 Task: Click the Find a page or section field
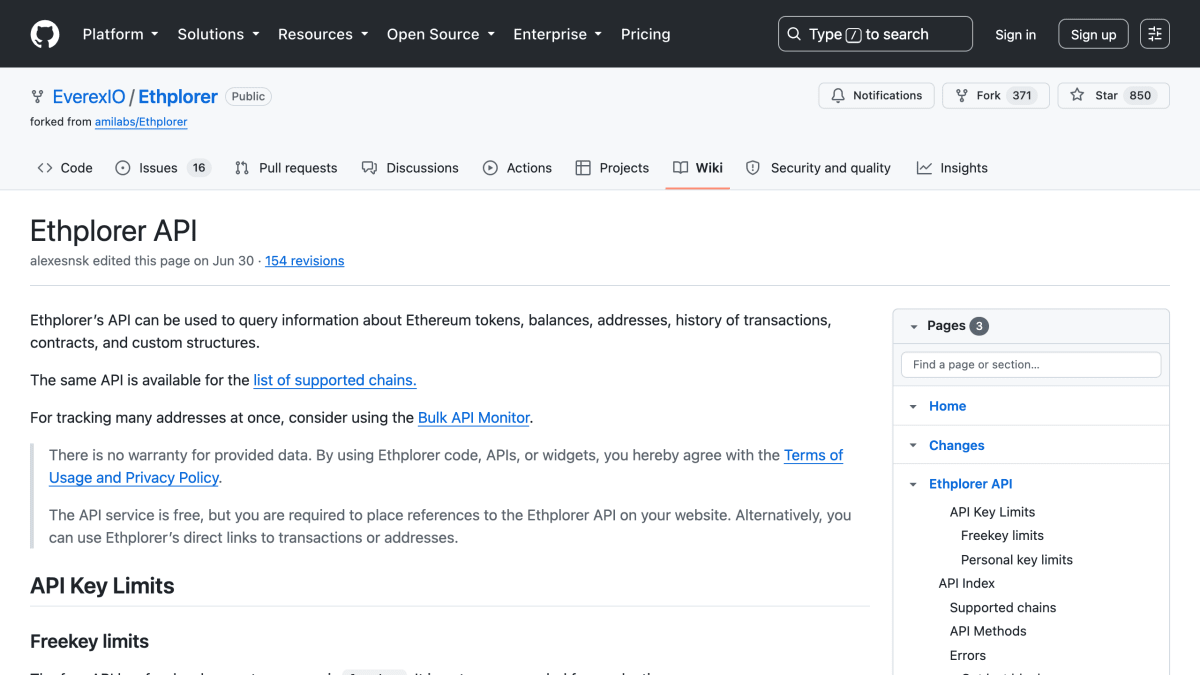click(x=1031, y=364)
